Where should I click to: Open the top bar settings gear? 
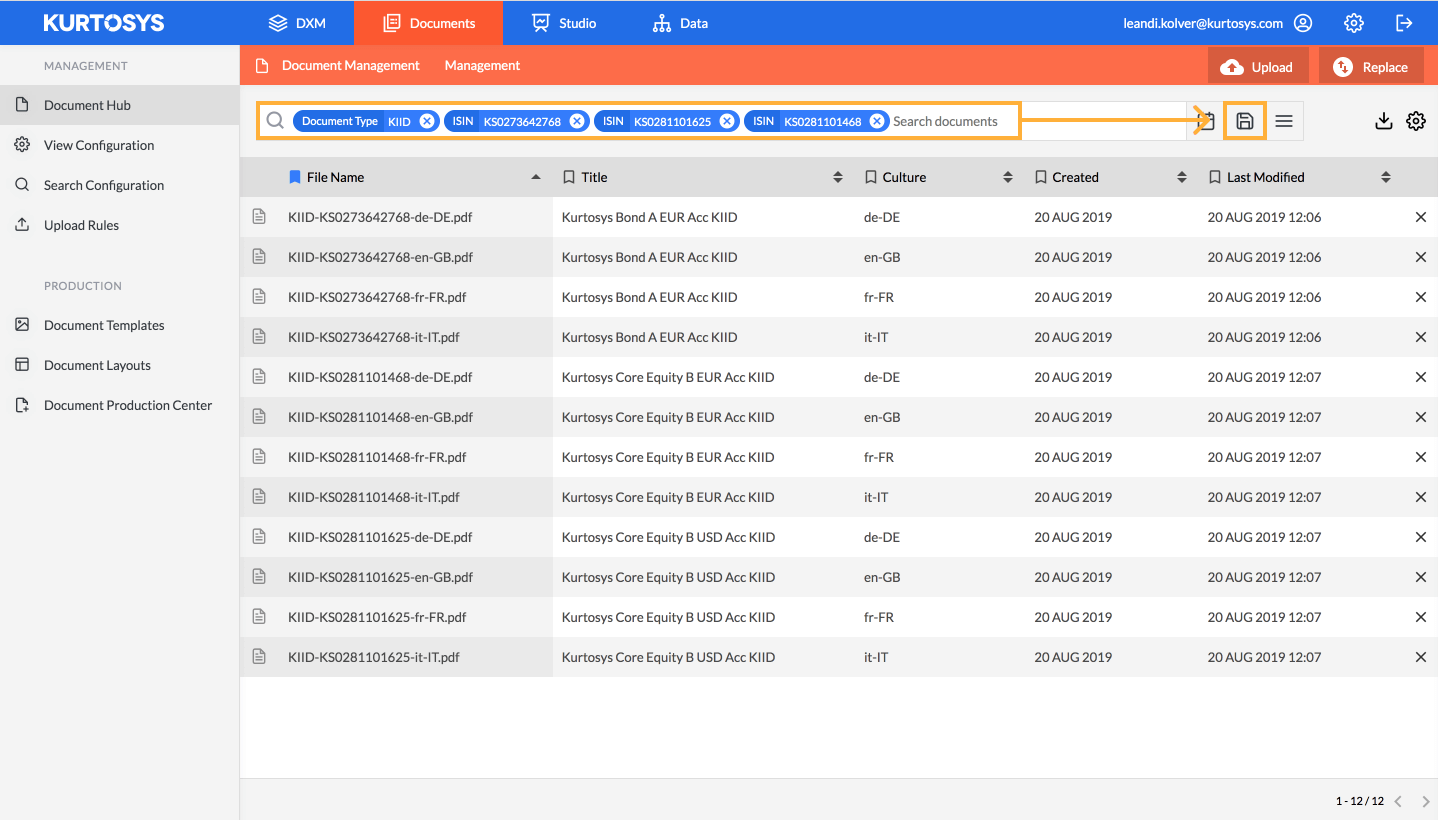pyautogui.click(x=1354, y=23)
